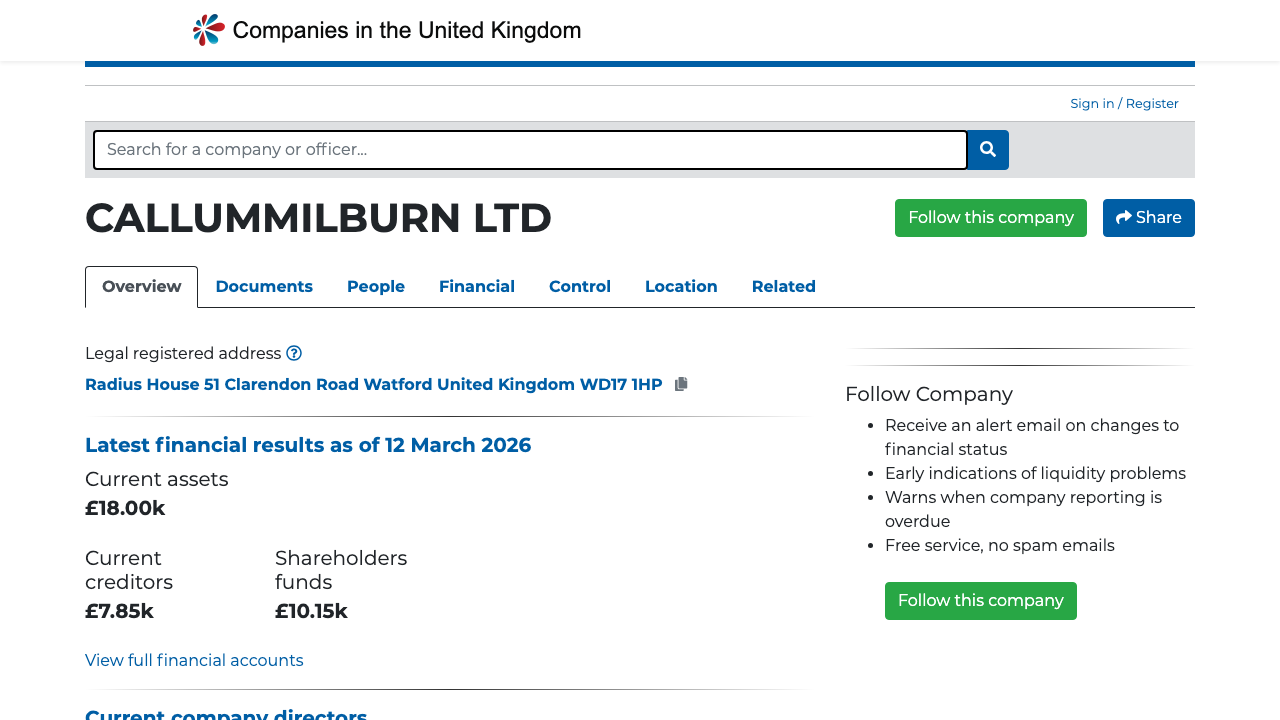Open the help tooltip beside Legal registered address

coord(294,353)
